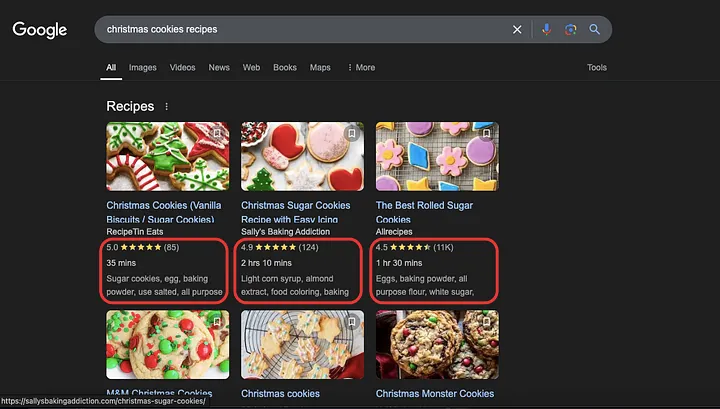
Task: Click the 35 mins cook time
Action: [x=121, y=263]
